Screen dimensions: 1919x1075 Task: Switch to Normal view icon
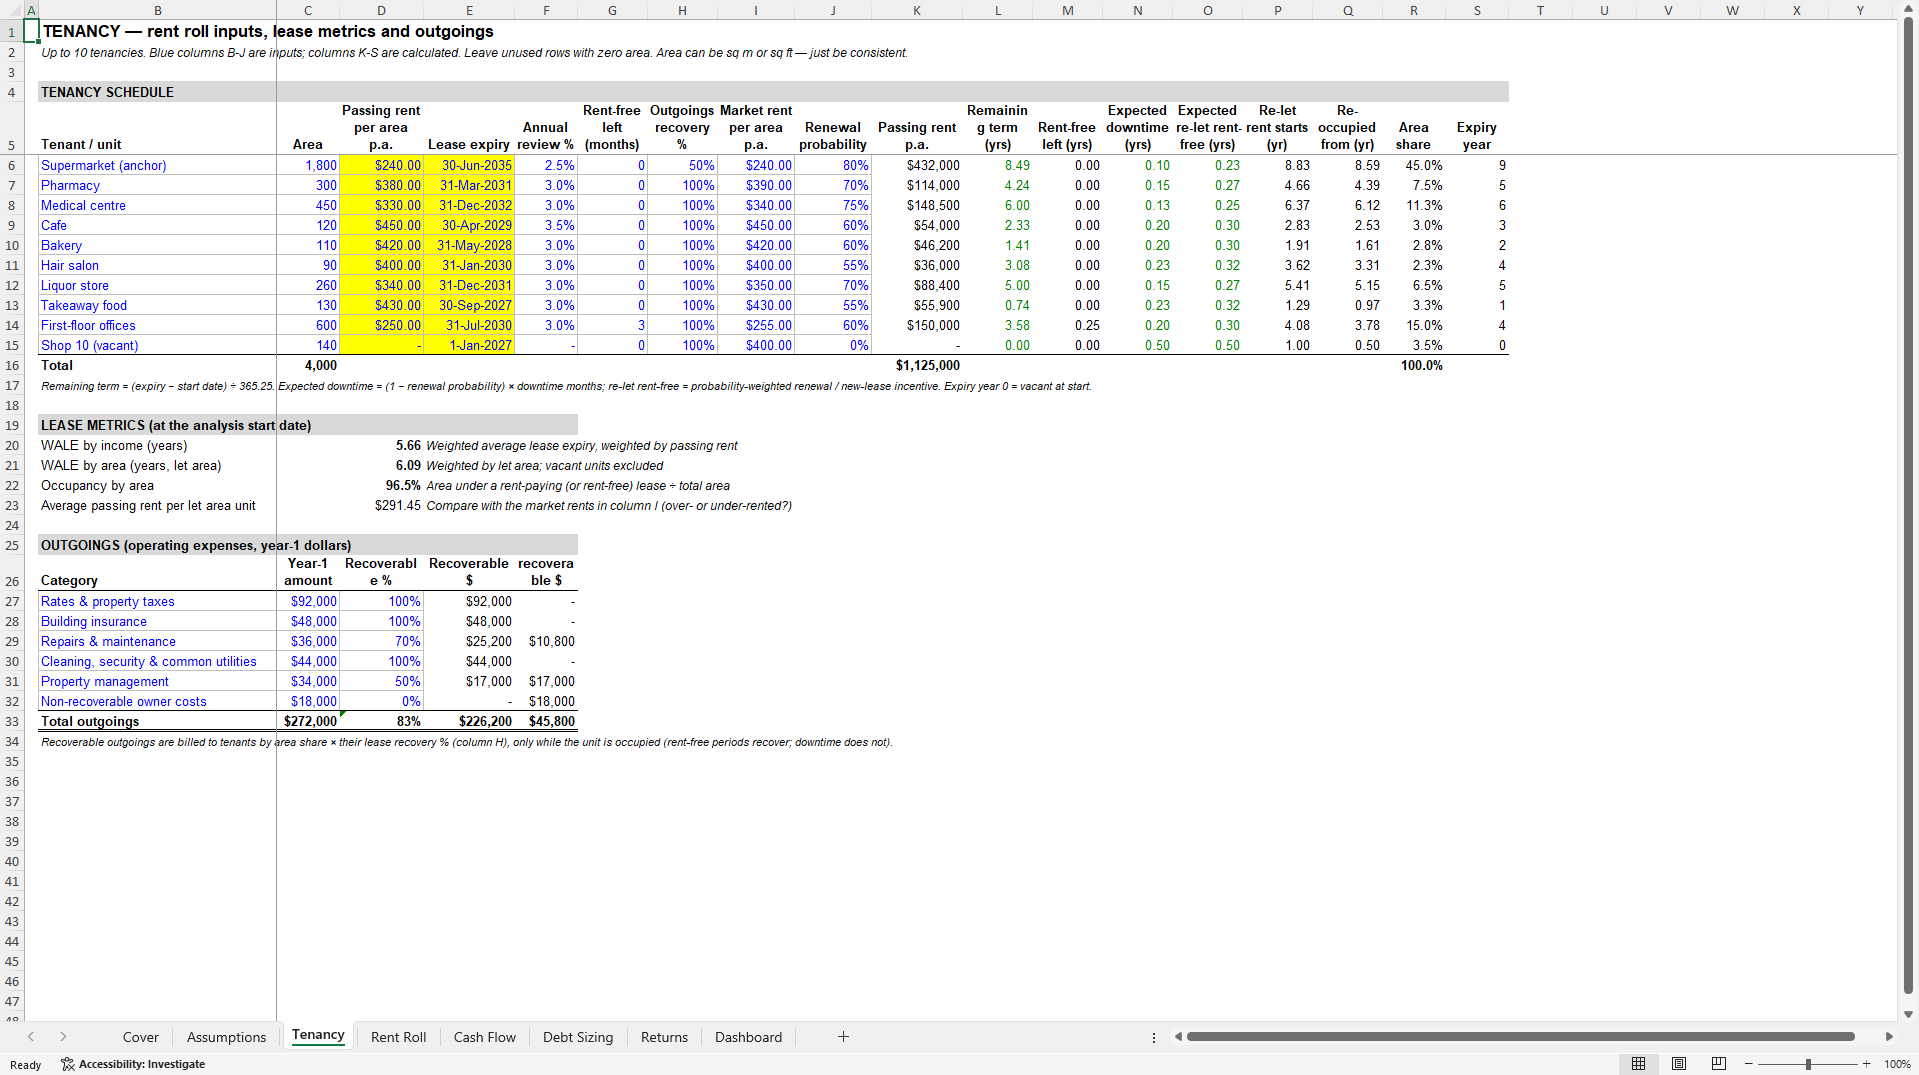pos(1638,1064)
